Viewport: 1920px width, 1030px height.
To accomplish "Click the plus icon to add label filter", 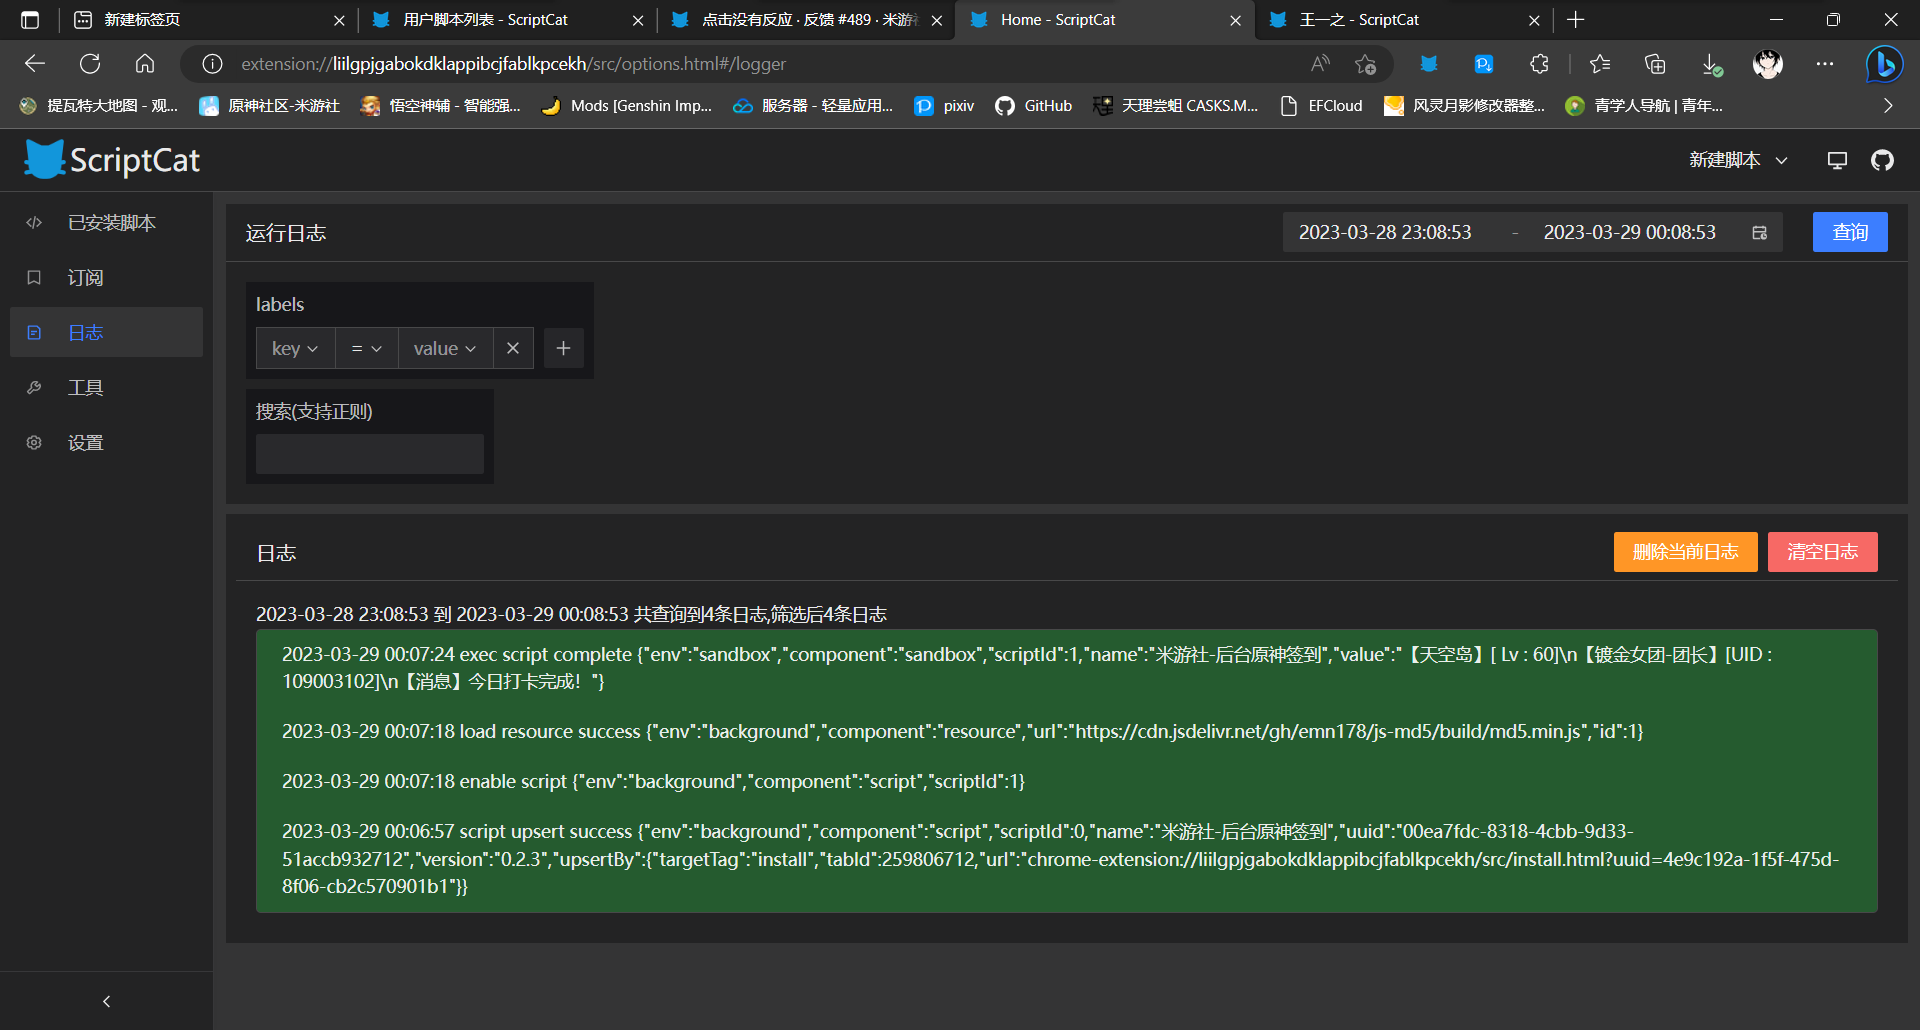I will (x=563, y=348).
